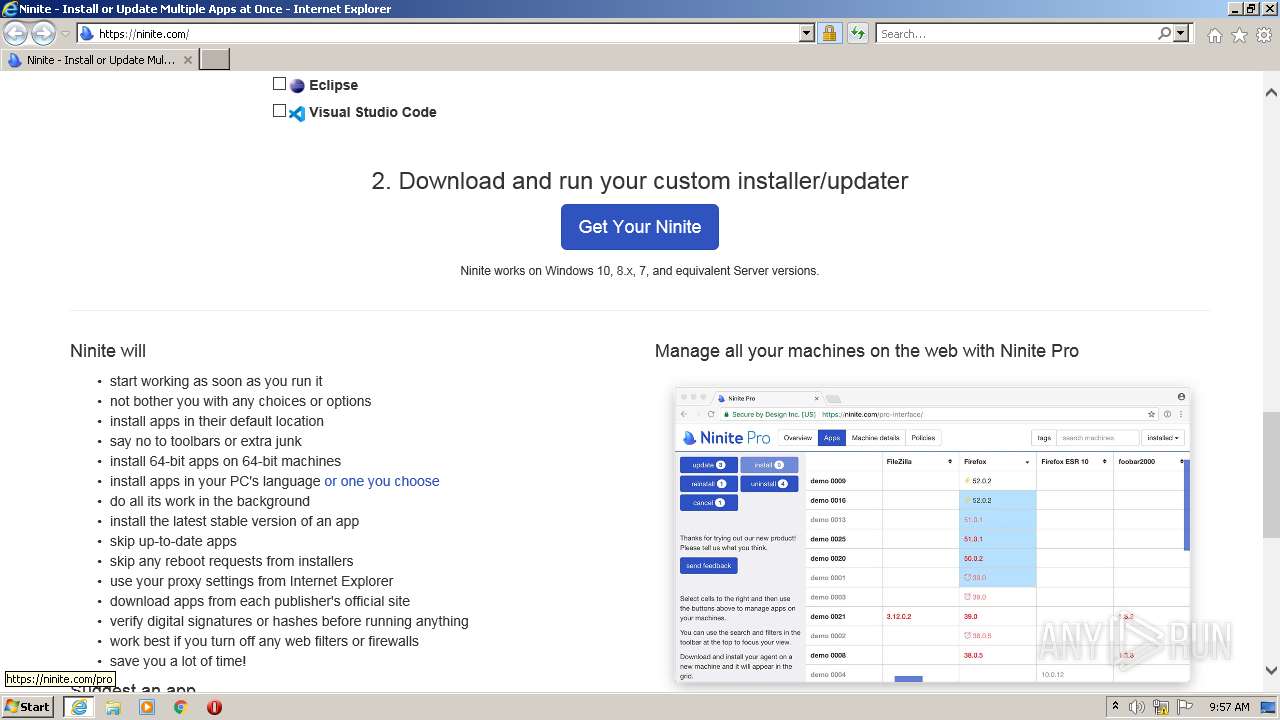Go forward with the browser Forward arrow

(43, 33)
